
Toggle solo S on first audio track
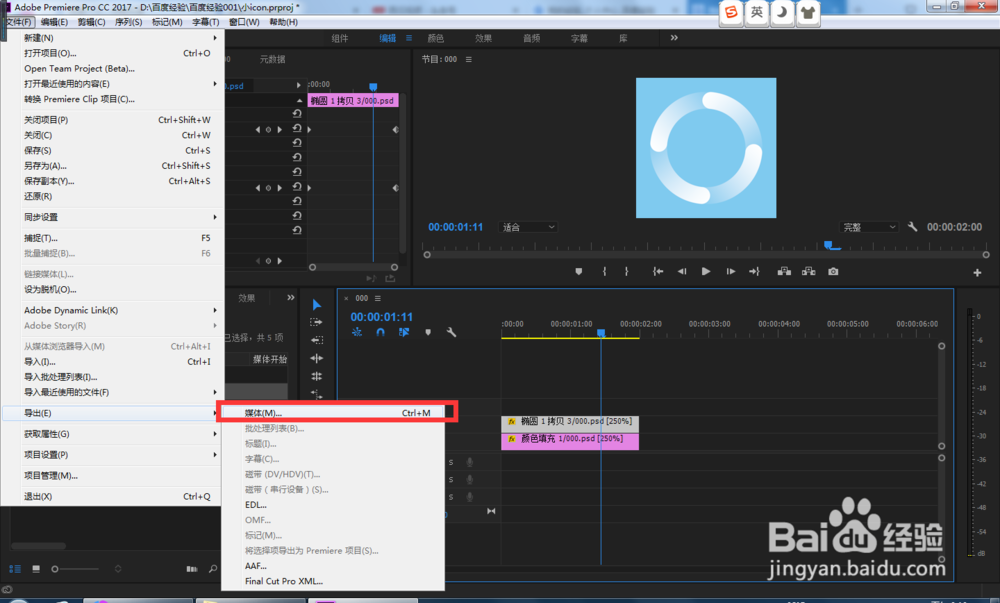451,462
